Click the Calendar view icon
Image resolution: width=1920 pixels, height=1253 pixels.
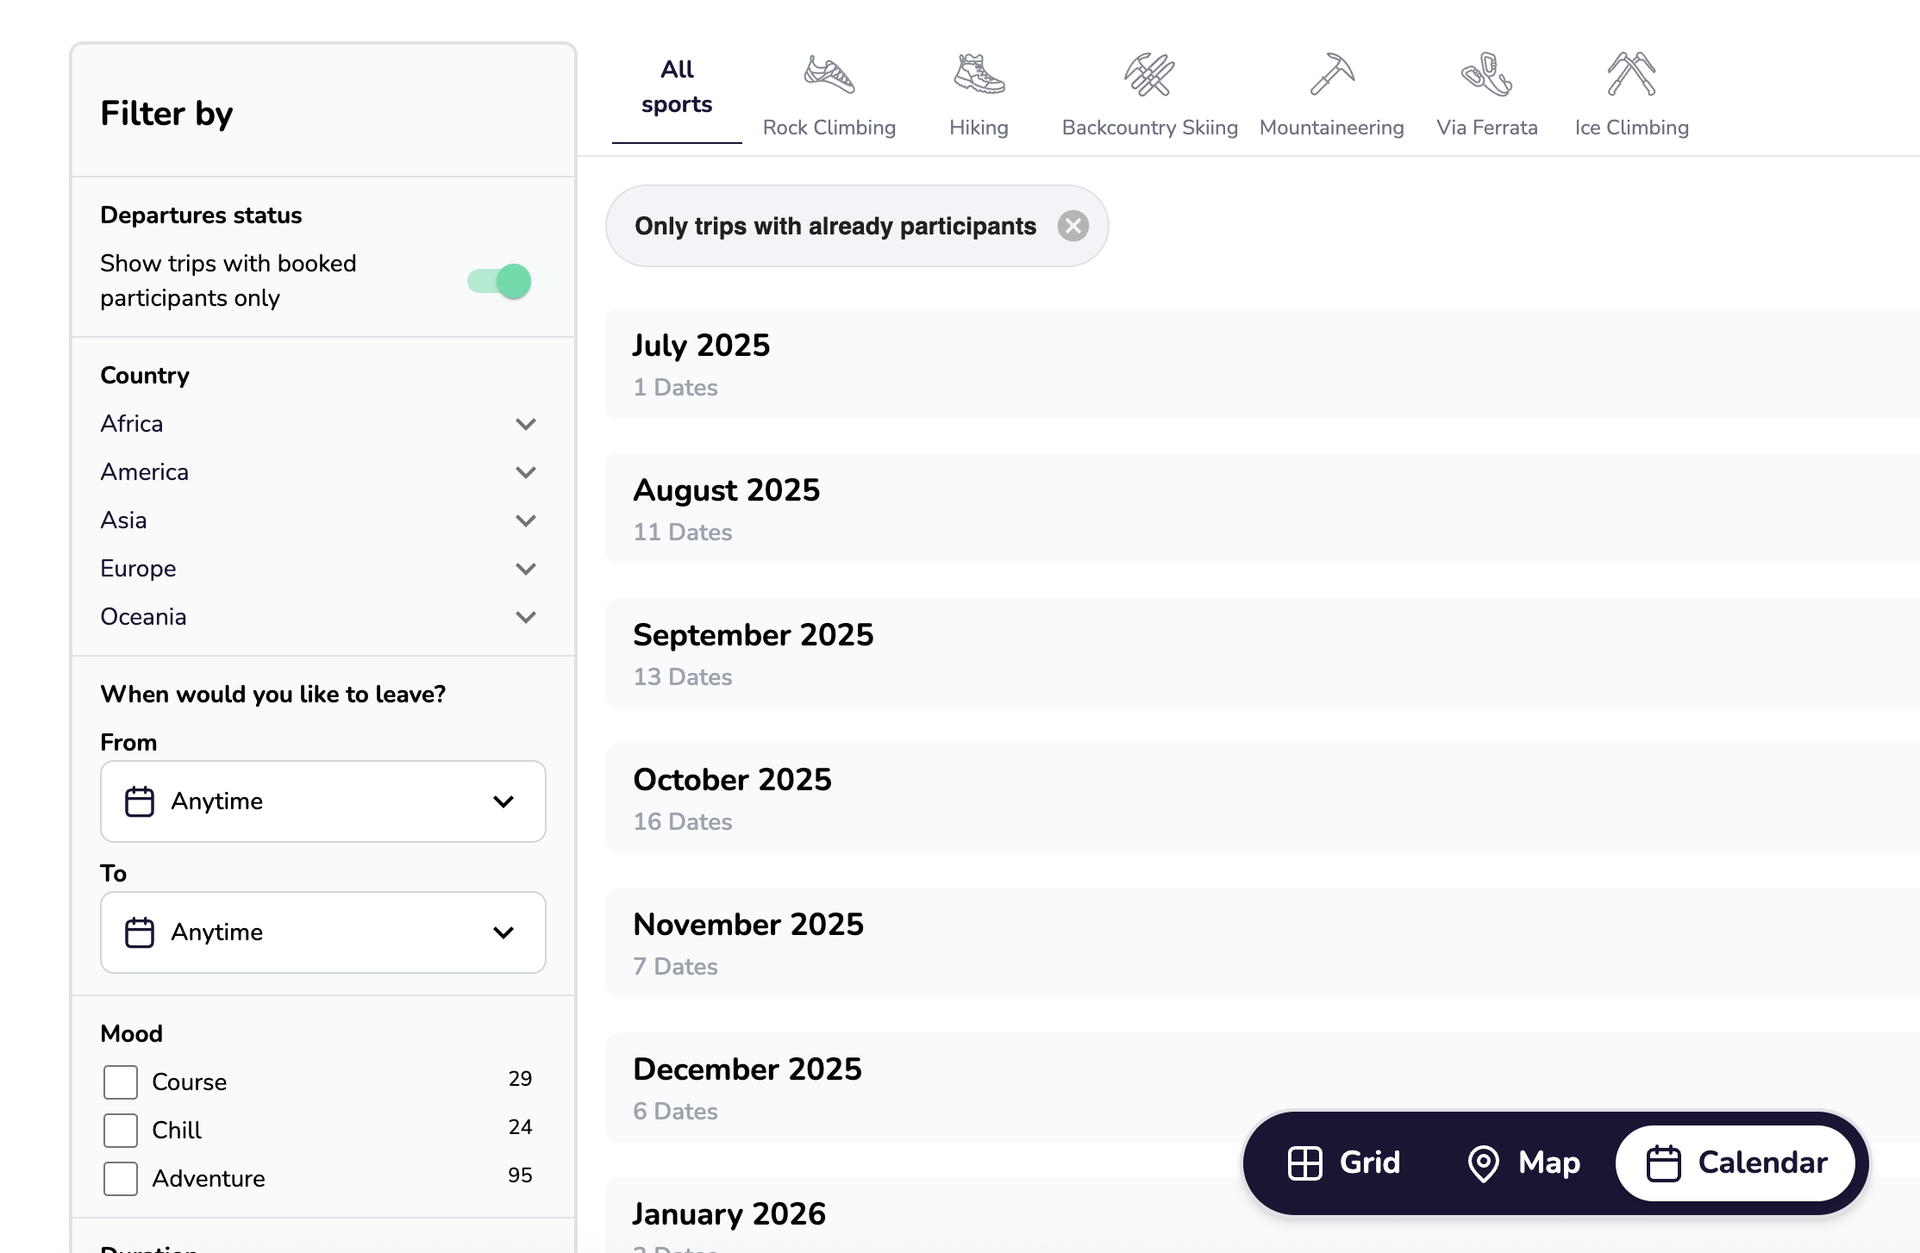coord(1663,1163)
